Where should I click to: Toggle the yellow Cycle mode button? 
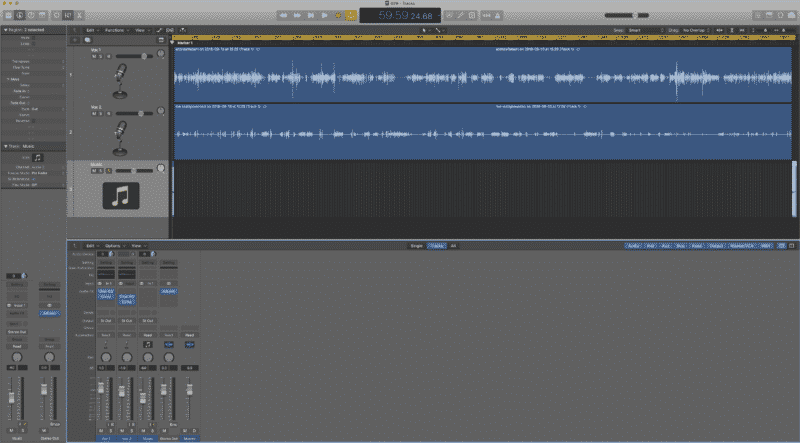pyautogui.click(x=351, y=15)
